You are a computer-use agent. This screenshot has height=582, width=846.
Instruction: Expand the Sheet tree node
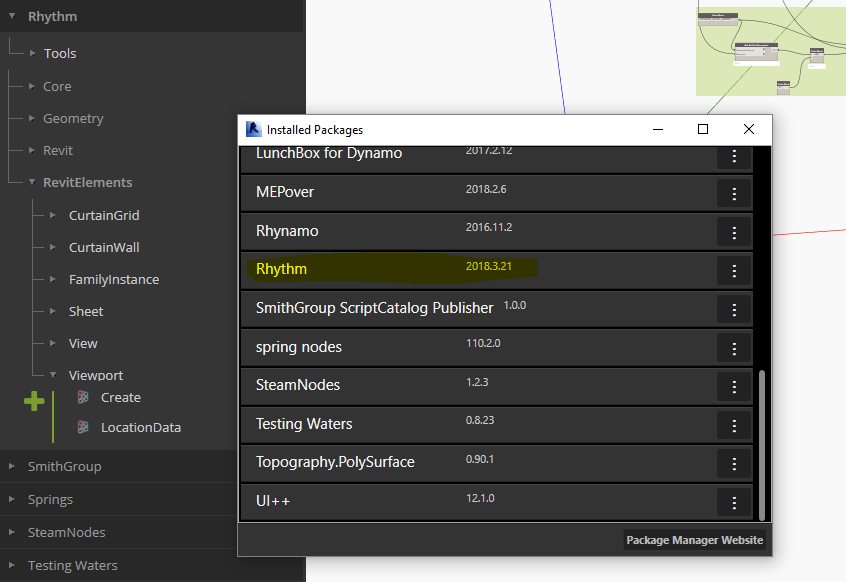point(52,311)
